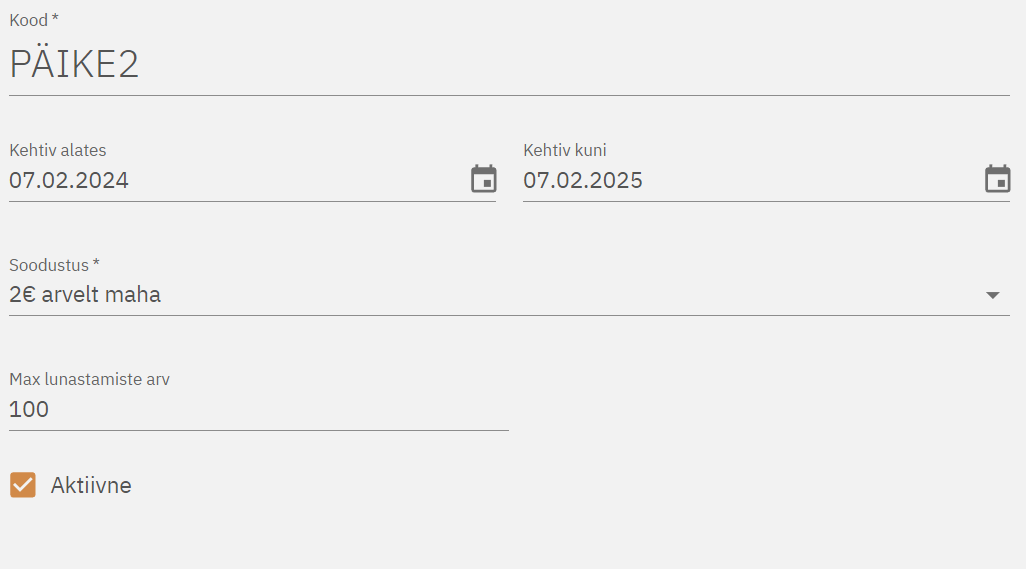Click the Kood label

pyautogui.click(x=28, y=20)
